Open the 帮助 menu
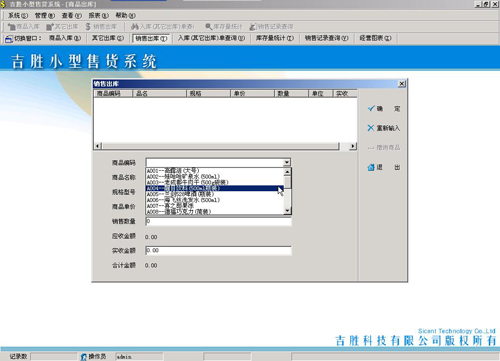 [x=125, y=15]
